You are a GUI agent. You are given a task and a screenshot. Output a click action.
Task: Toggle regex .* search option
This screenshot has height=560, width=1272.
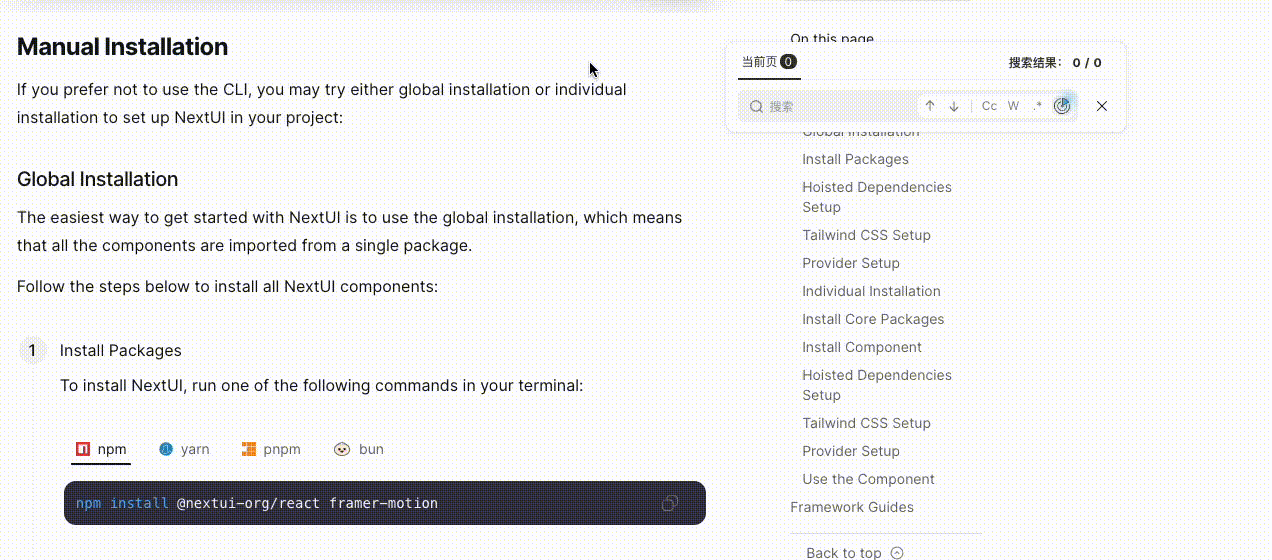tap(1037, 106)
